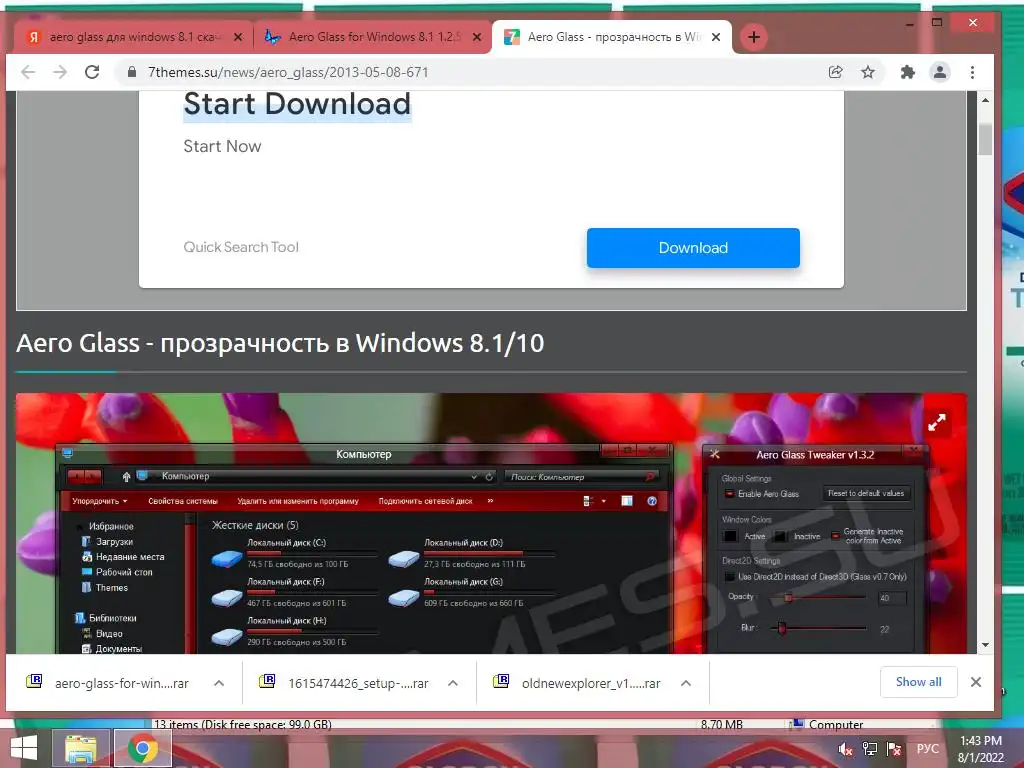Go back with the browser back arrow
This screenshot has width=1024, height=768.
click(x=28, y=72)
